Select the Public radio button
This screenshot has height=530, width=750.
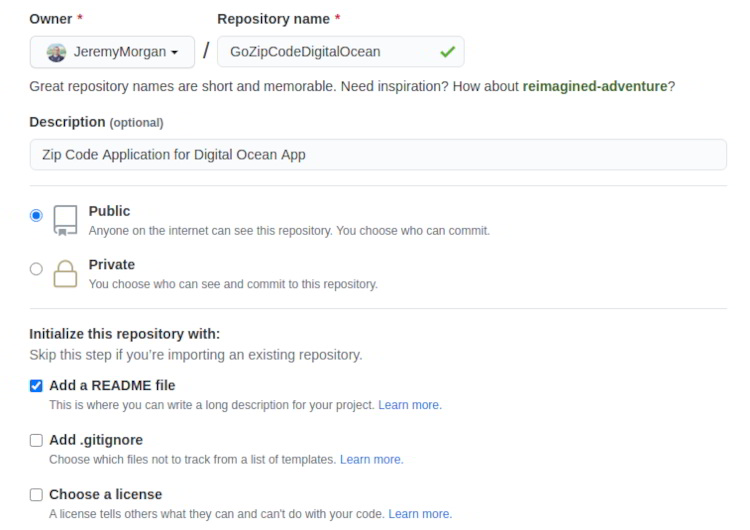pyautogui.click(x=36, y=215)
